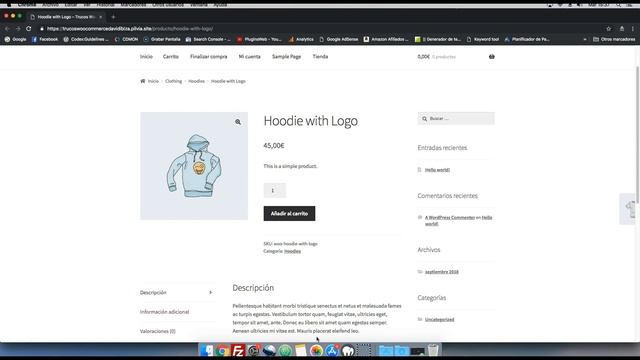Open Keyword tool bookmark
The image size is (640, 360).
point(482,39)
